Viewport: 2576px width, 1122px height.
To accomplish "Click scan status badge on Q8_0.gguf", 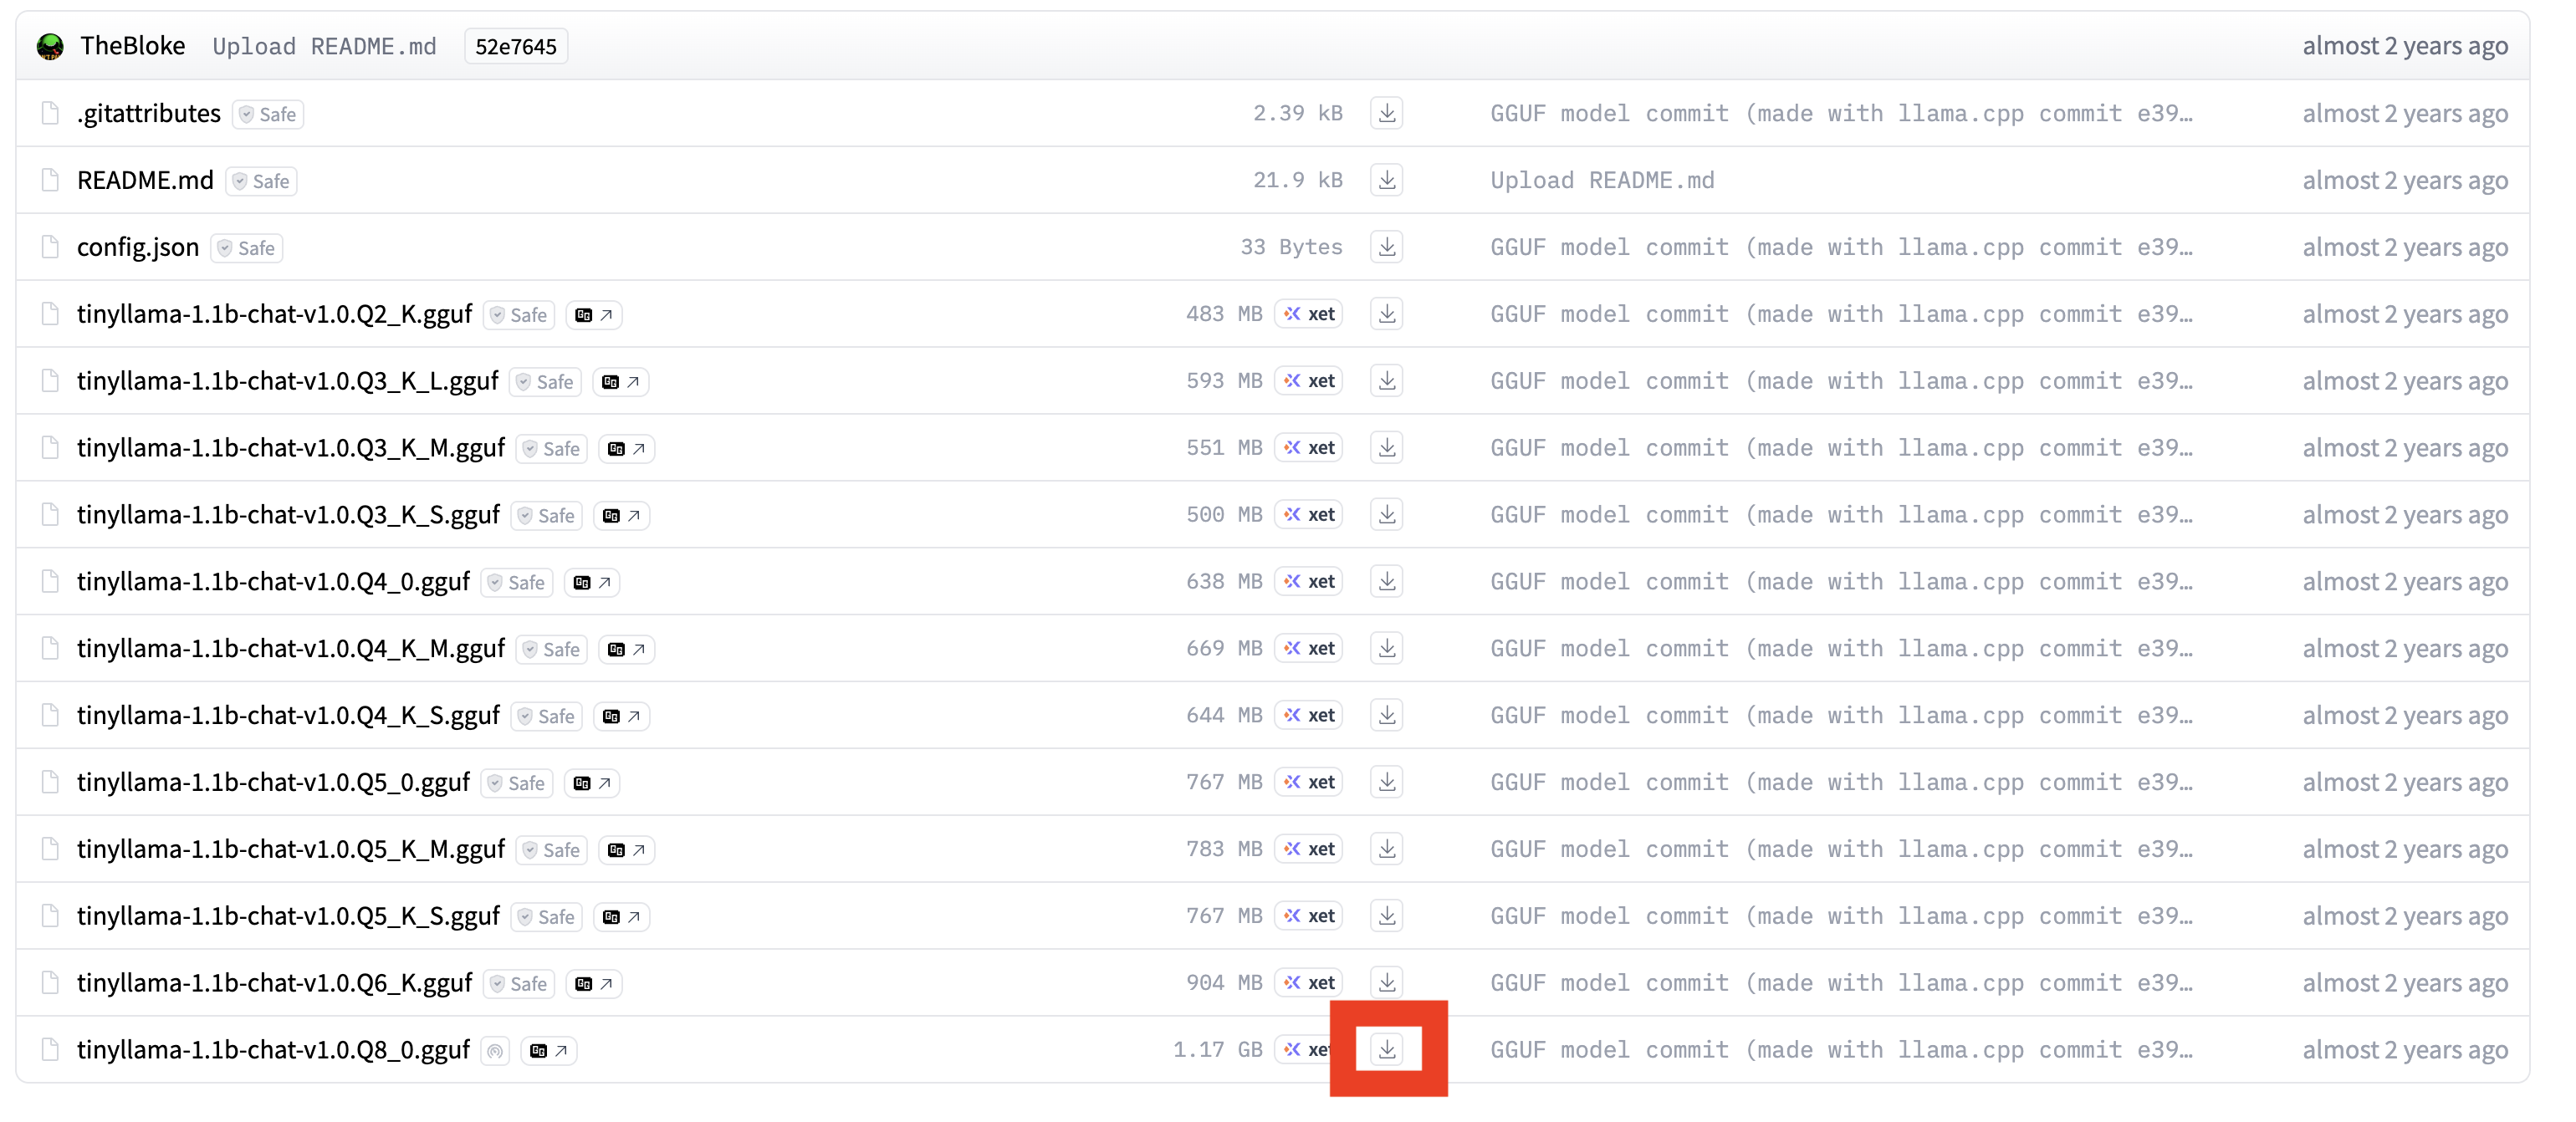I will pos(495,1051).
